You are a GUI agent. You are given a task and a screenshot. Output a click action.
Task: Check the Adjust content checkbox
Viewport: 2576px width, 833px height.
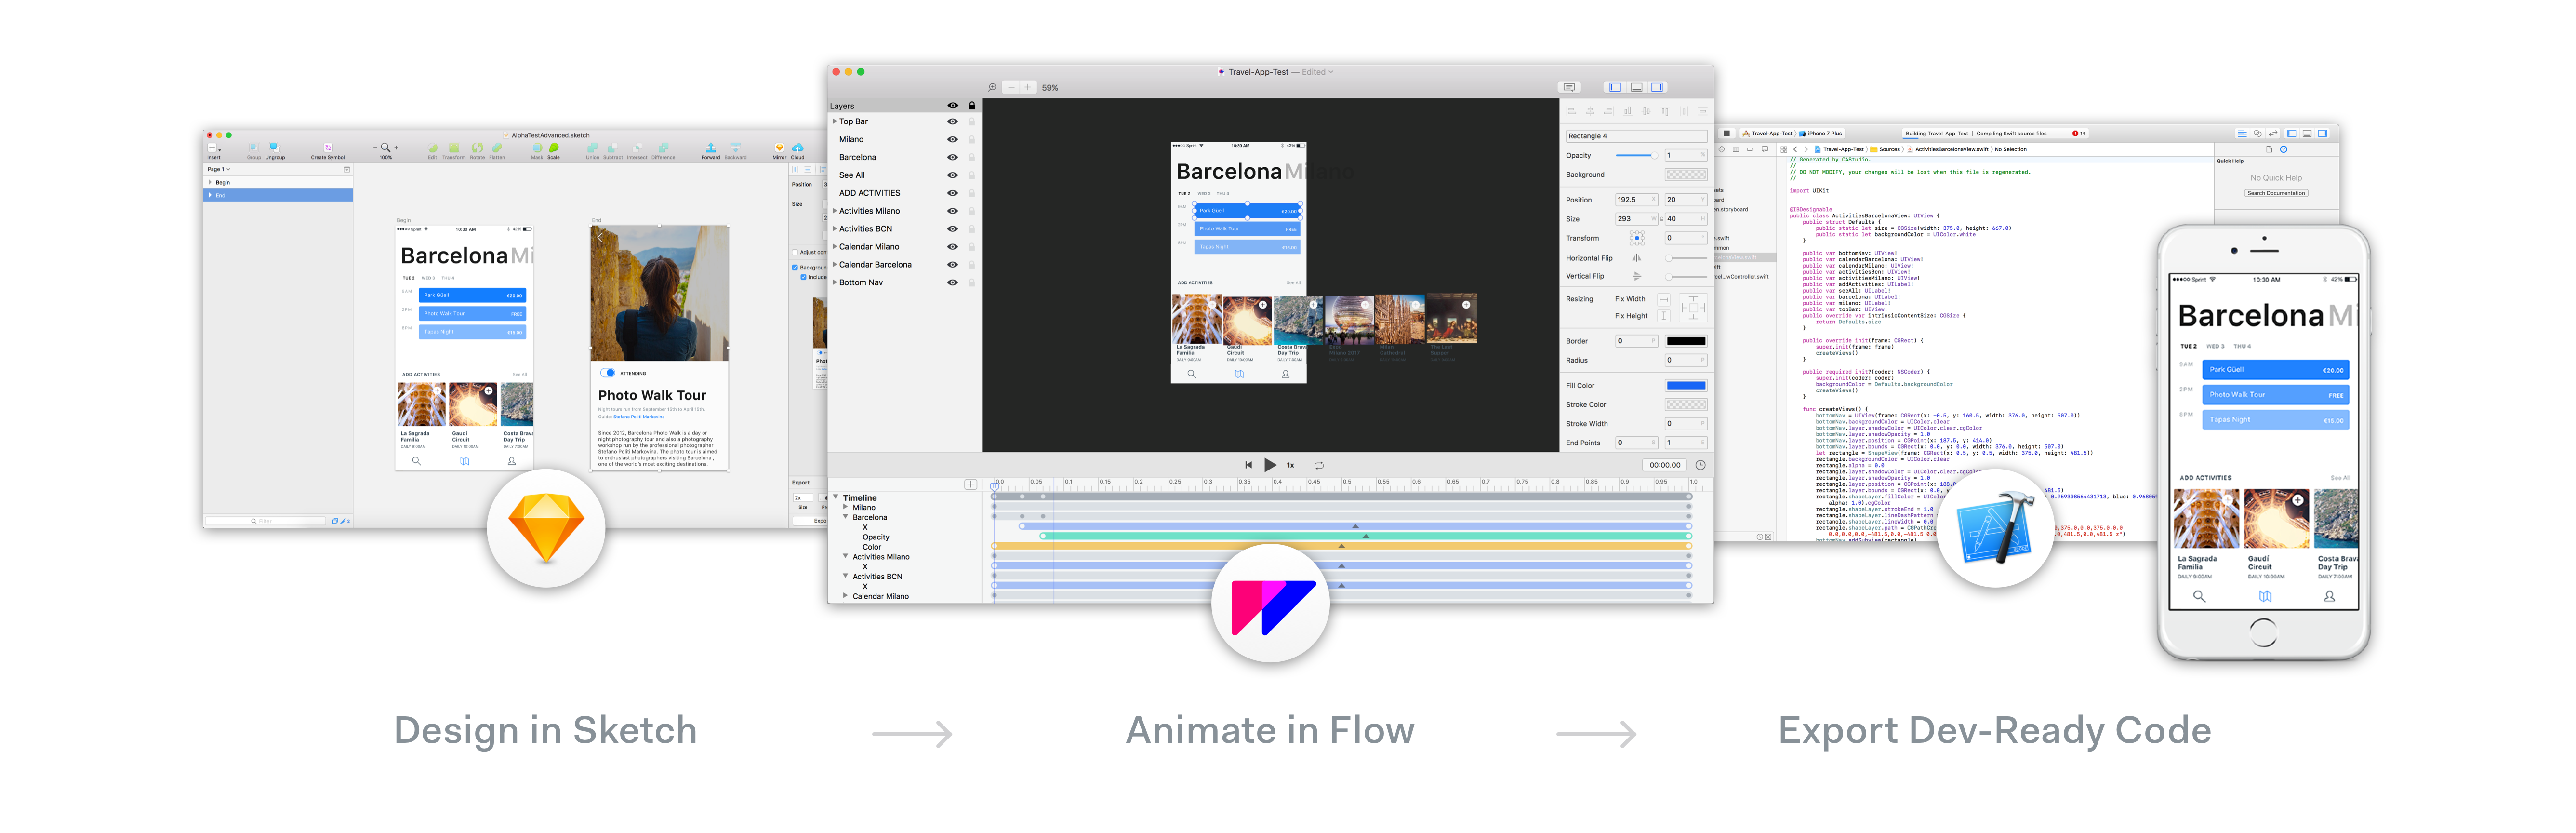pyautogui.click(x=795, y=252)
